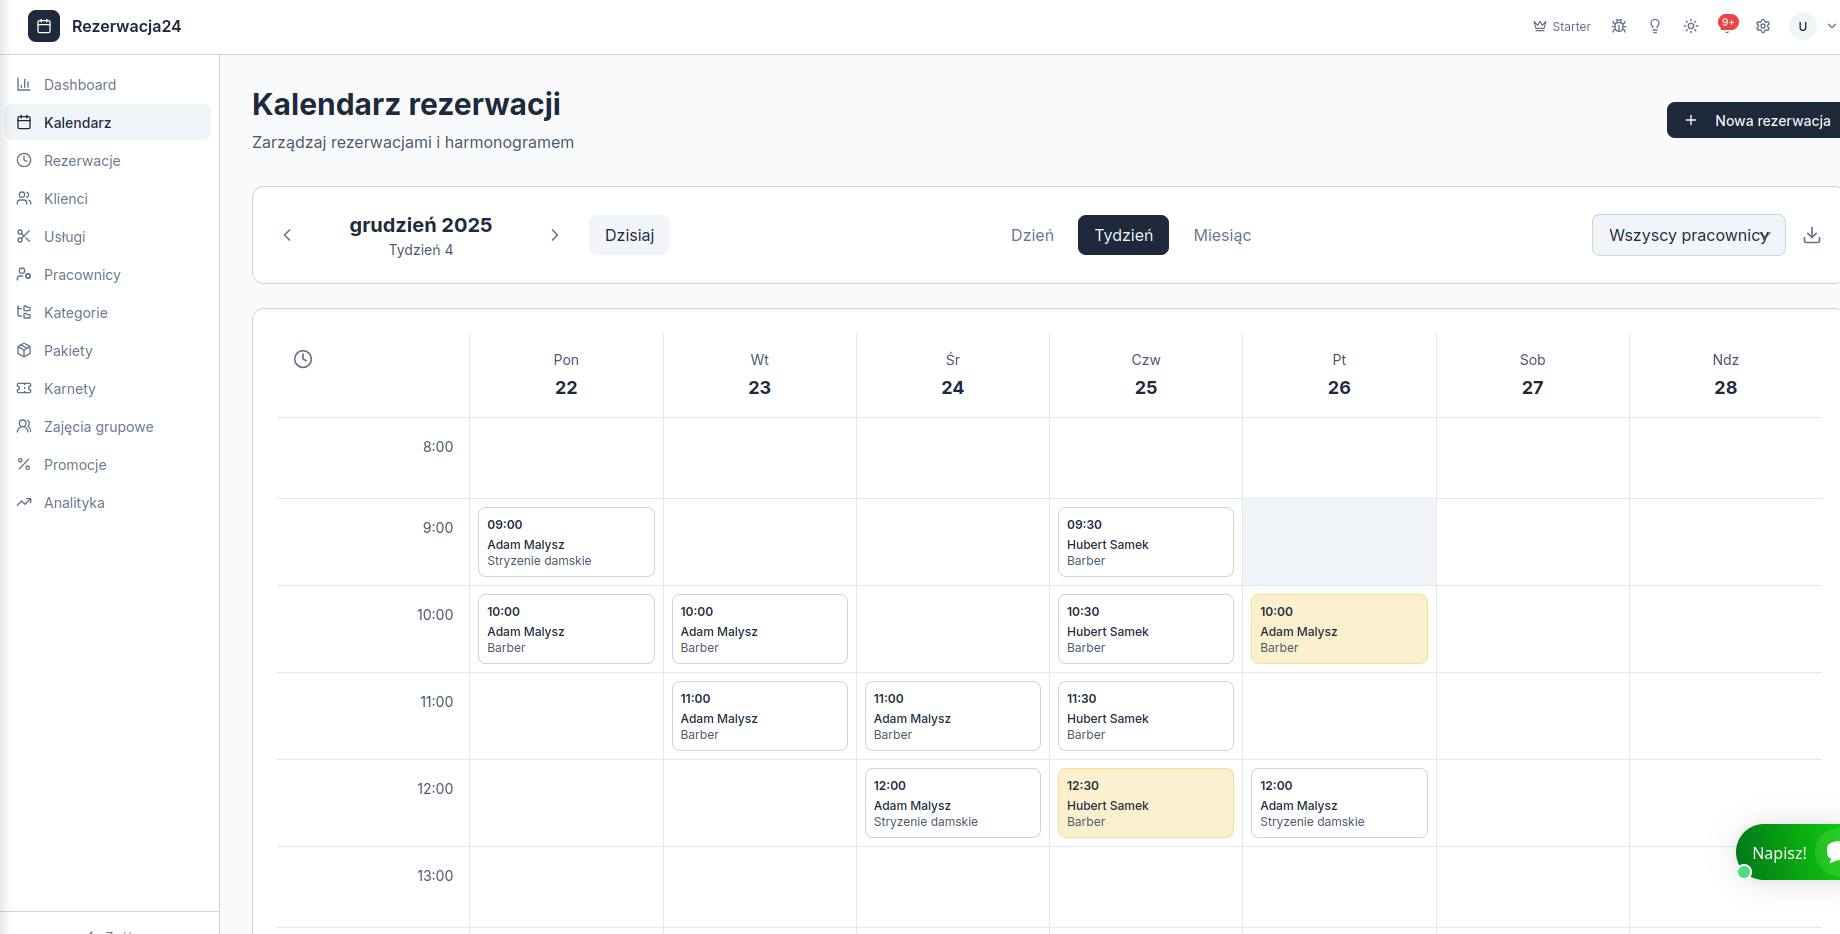The width and height of the screenshot is (1840, 934).
Task: Open yellow 12:30 Hubert Samek booking
Action: click(x=1145, y=803)
